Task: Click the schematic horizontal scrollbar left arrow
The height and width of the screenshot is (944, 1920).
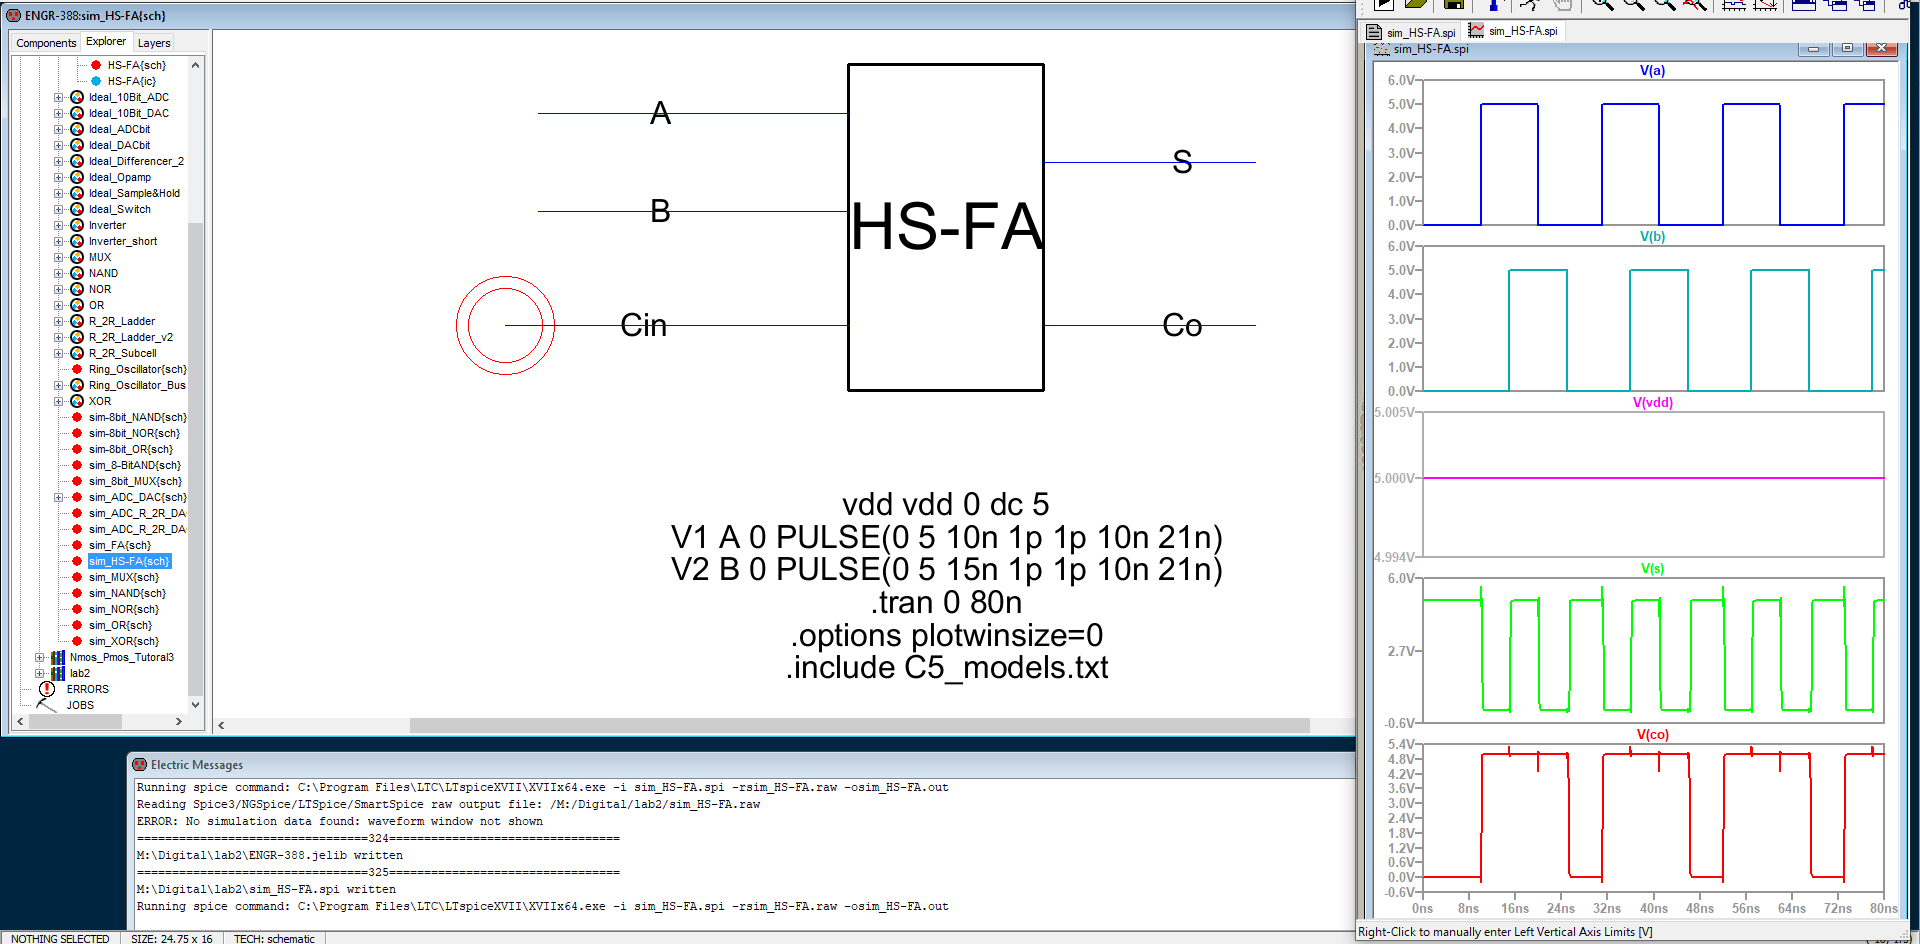Action: tap(221, 725)
